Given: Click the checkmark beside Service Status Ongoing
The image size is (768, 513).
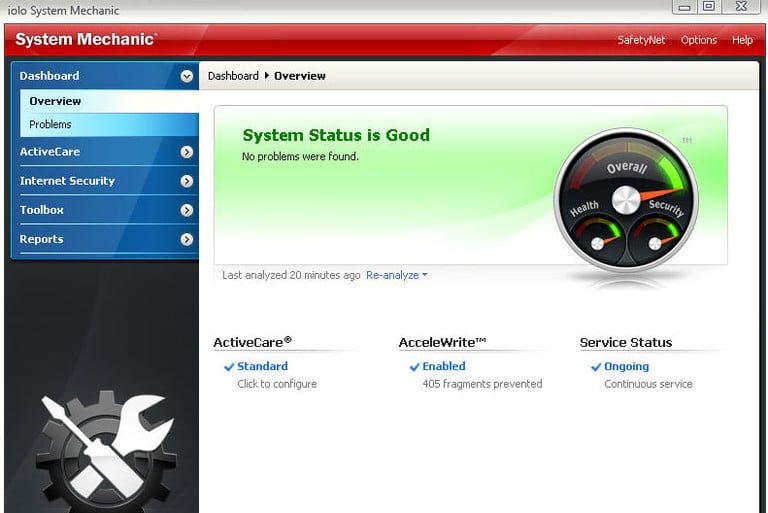Looking at the screenshot, I should pos(596,367).
